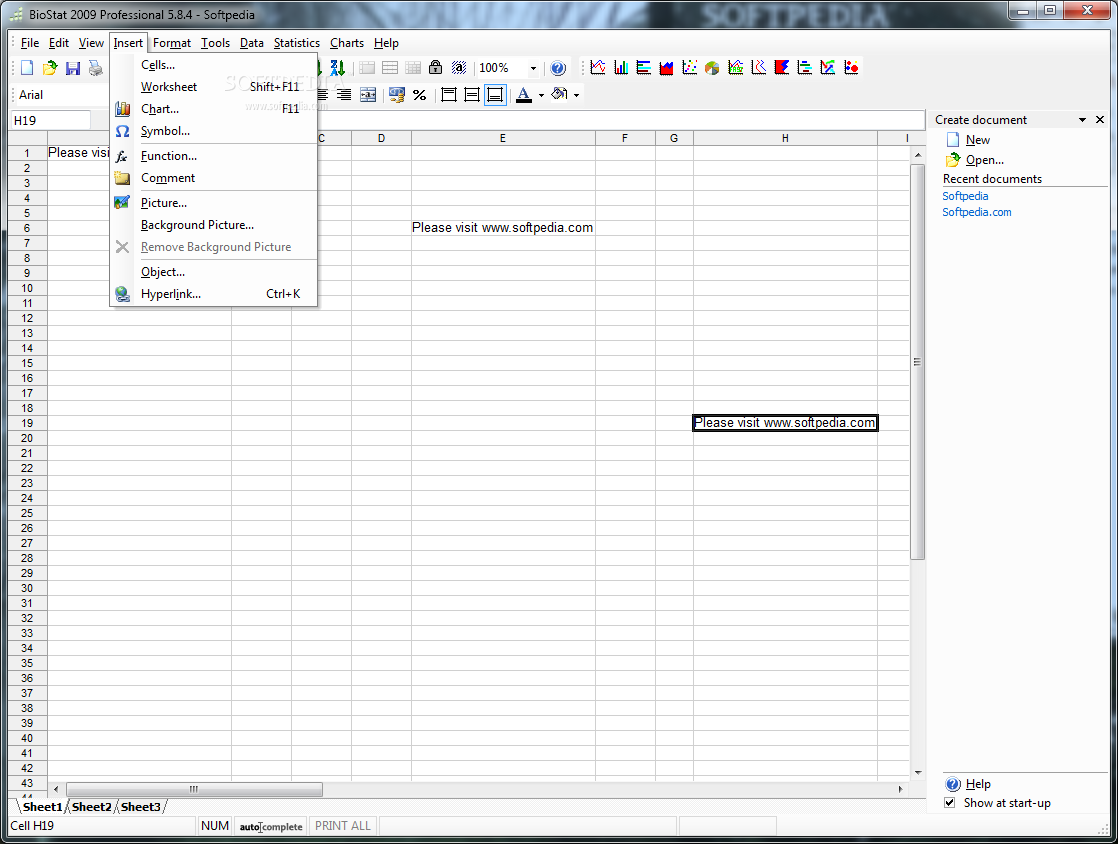Screen dimensions: 1118x844
Task: Switch to Sheet2 tab
Action: pos(91,807)
